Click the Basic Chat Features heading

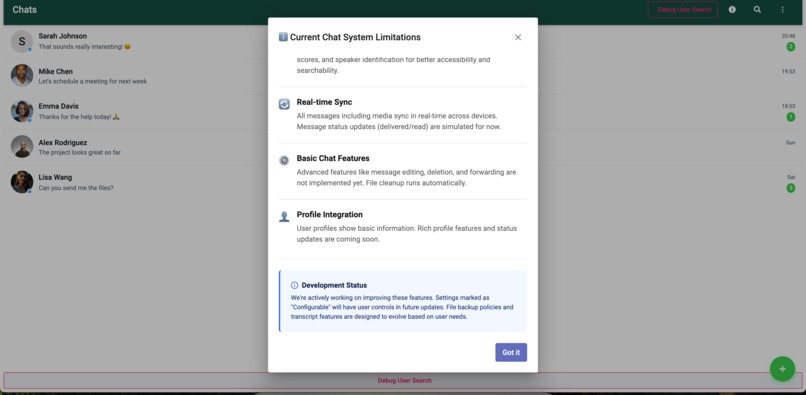(x=333, y=158)
